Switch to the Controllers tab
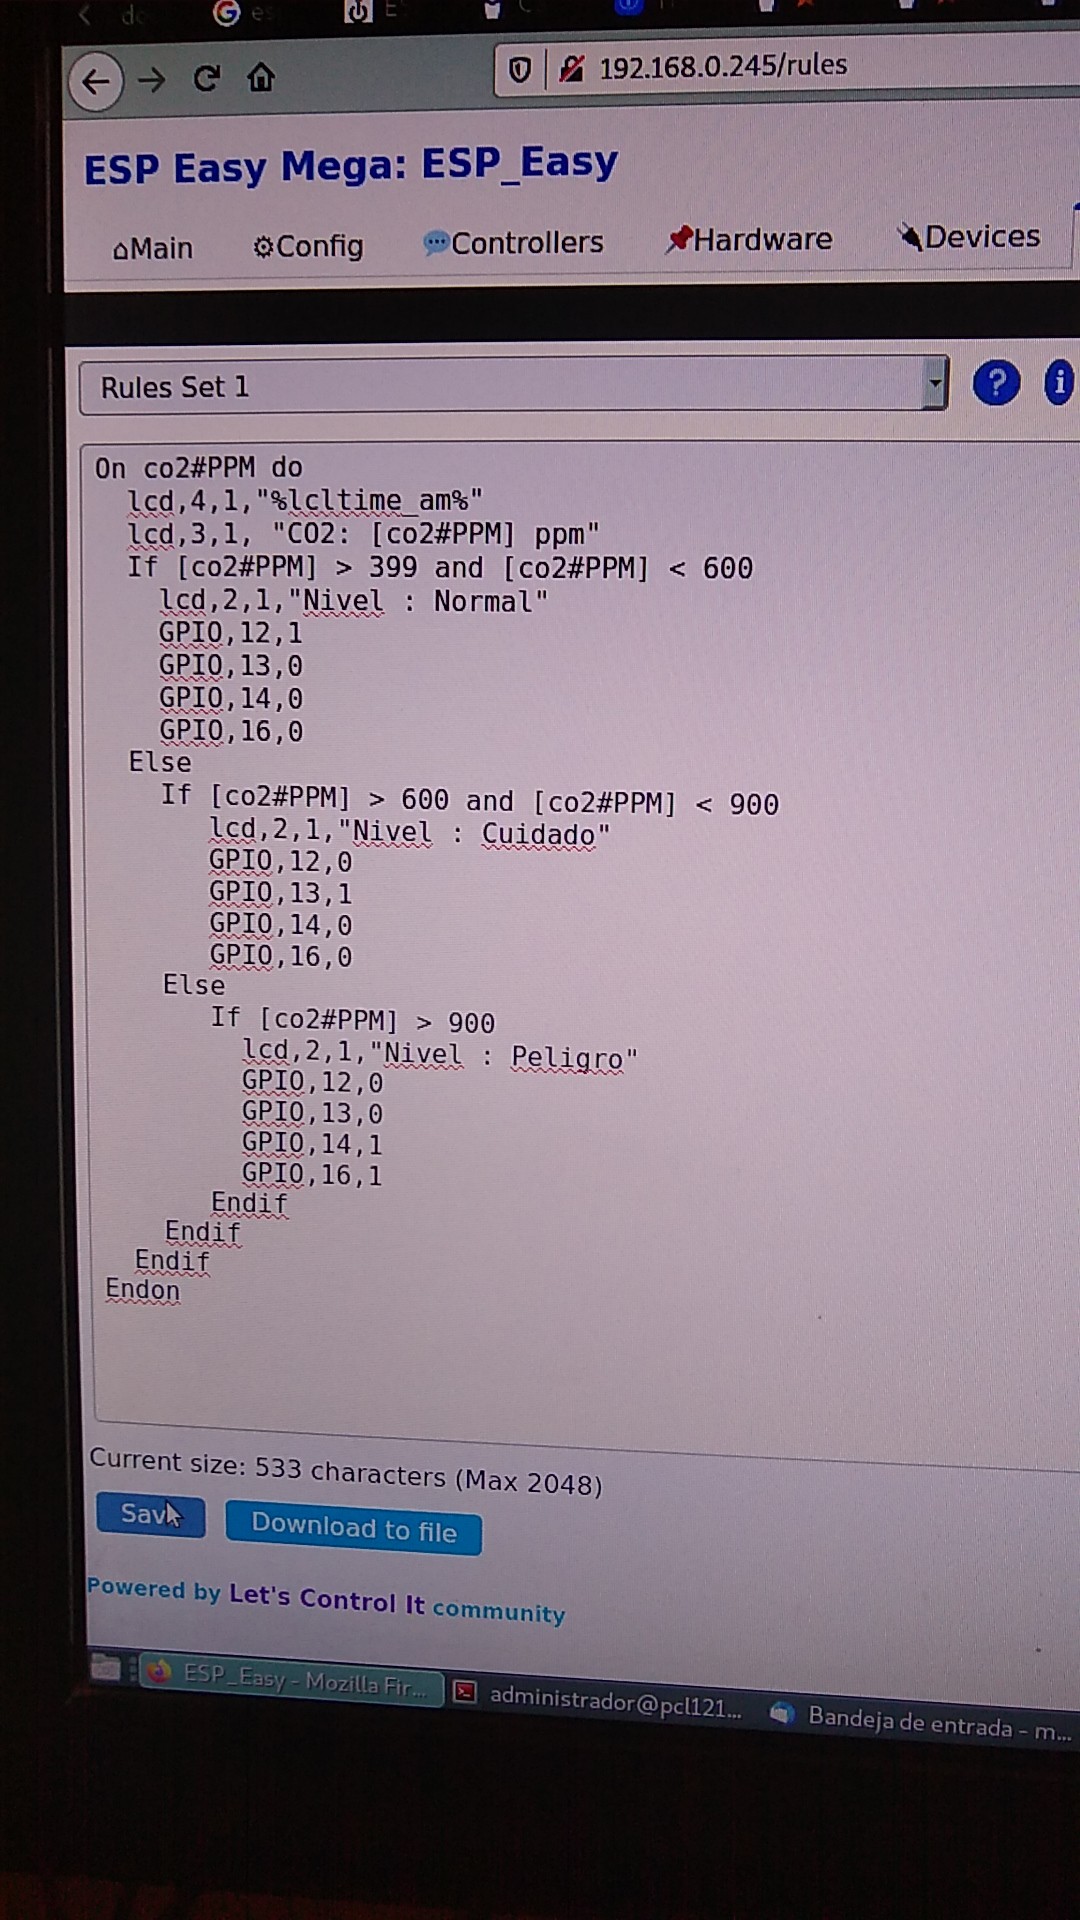 point(514,242)
